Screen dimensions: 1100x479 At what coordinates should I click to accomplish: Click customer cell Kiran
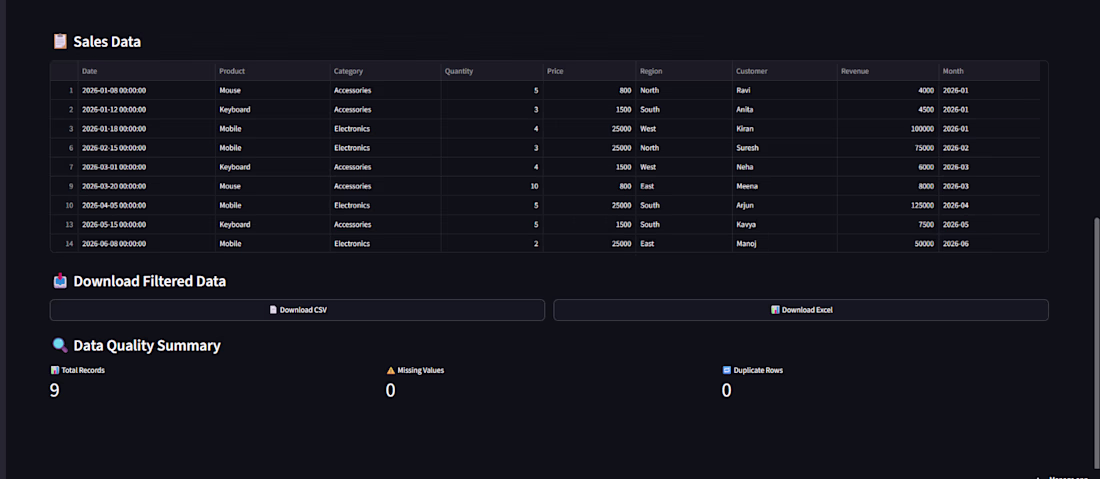coord(784,129)
